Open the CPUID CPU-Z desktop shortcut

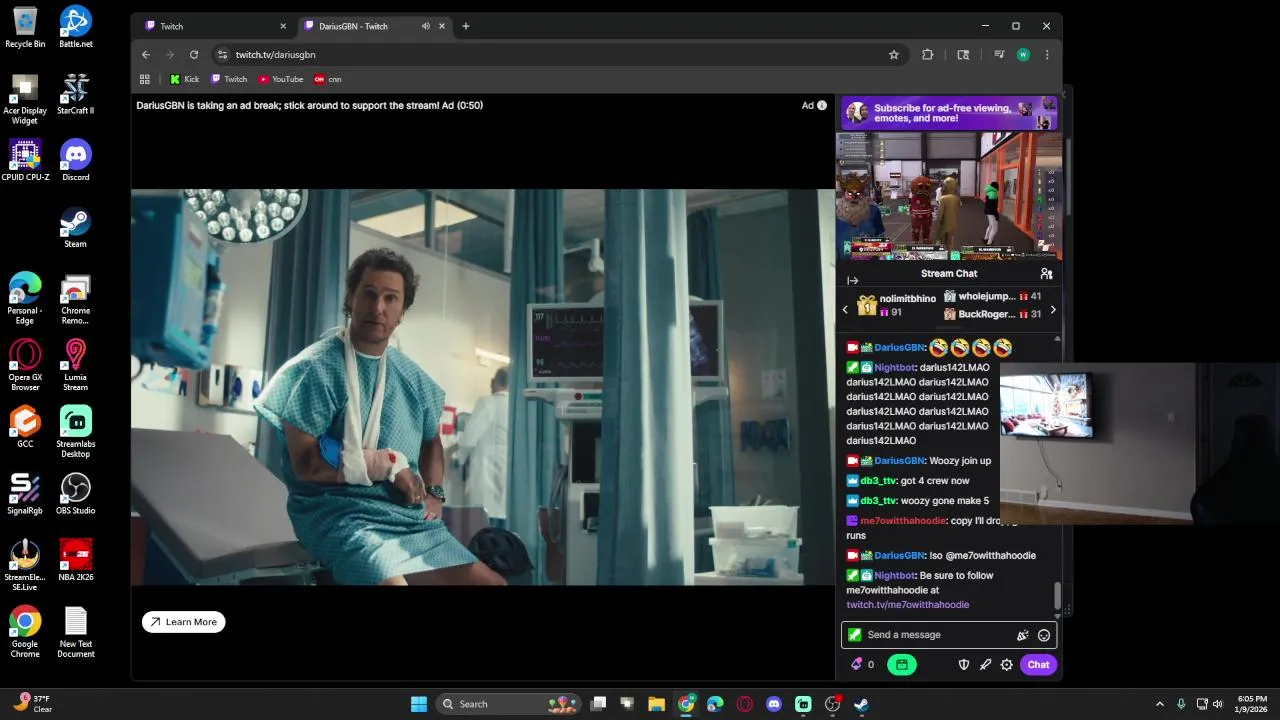25,160
